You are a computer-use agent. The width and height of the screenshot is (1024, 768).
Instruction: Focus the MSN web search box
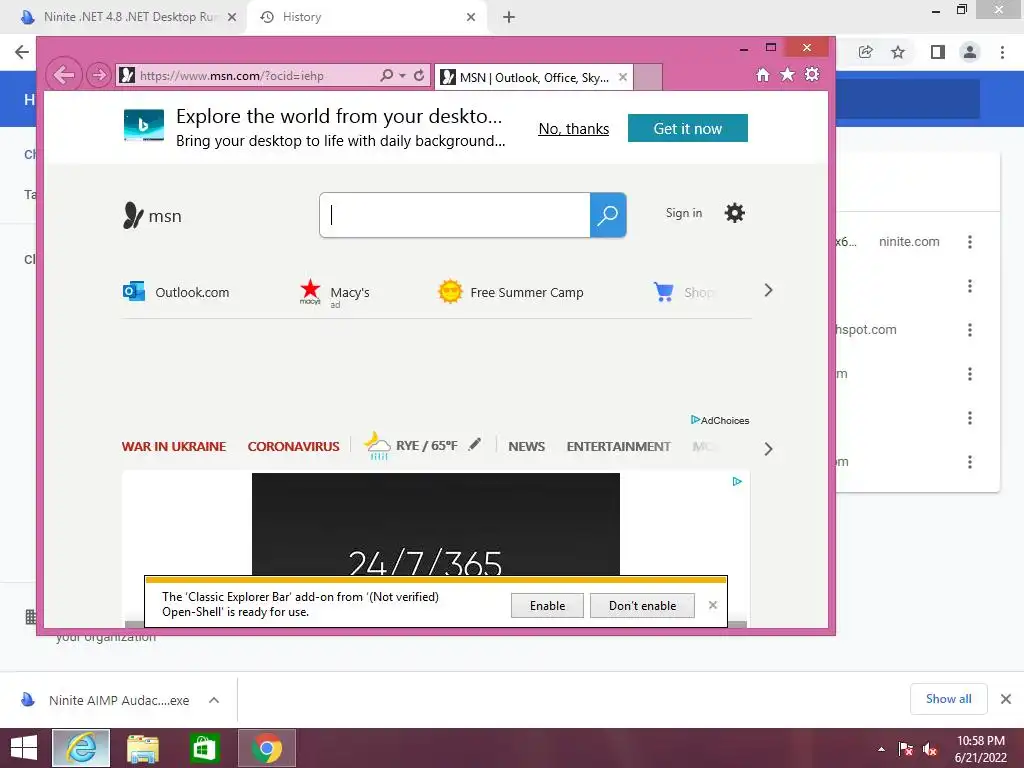455,215
